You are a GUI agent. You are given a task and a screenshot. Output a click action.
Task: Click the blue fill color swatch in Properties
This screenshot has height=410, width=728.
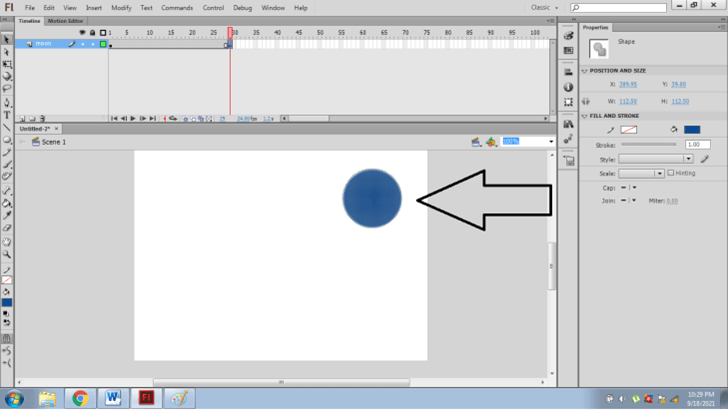click(692, 130)
